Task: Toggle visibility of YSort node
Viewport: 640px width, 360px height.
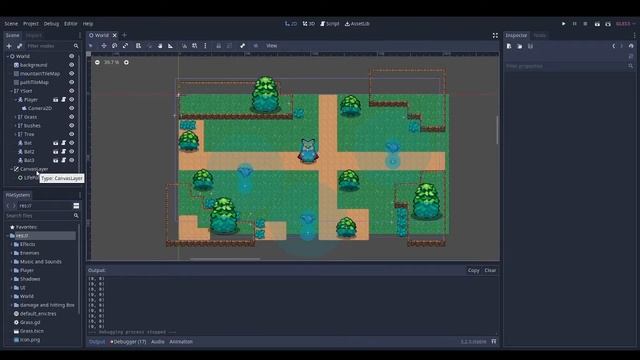Action: point(71,91)
